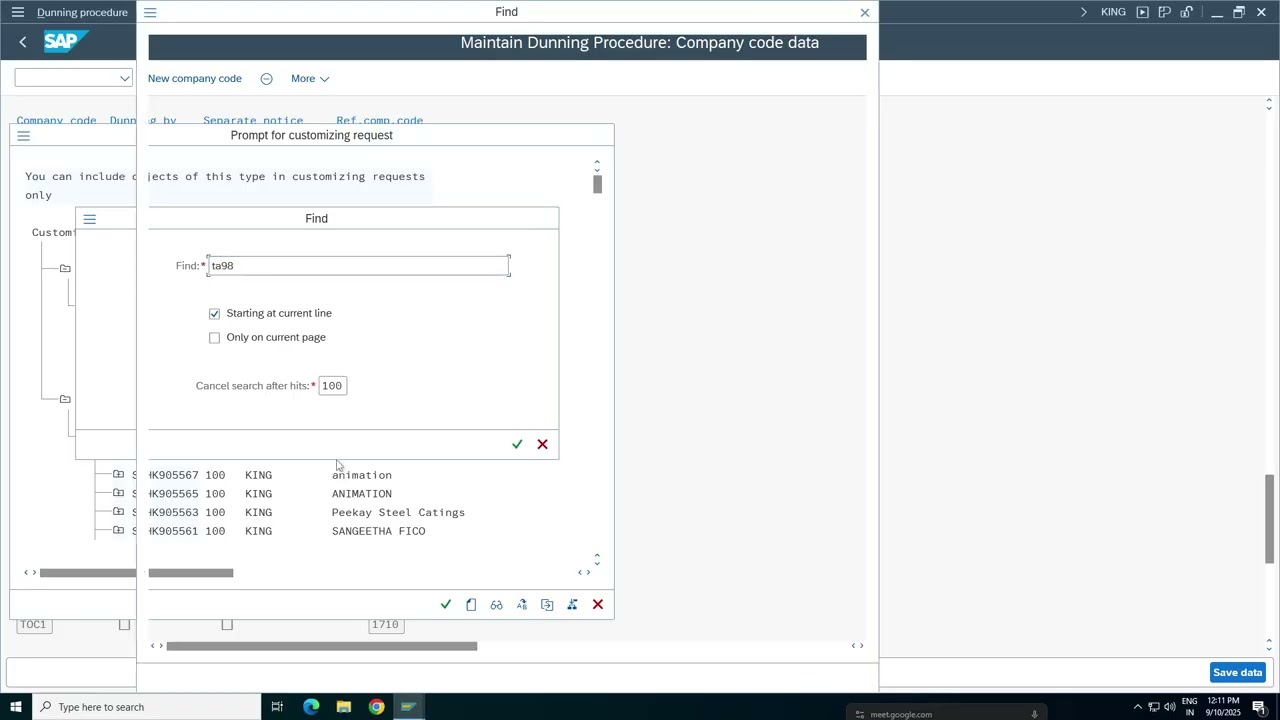This screenshot has height=720, width=1280.
Task: Click the TOC1 company code field
Action: (33, 625)
